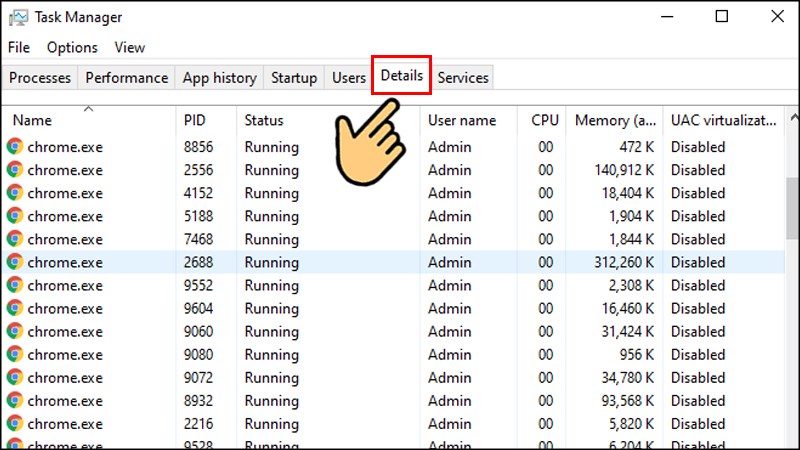The height and width of the screenshot is (450, 800).
Task: Switch to the Startup tab
Action: click(x=294, y=78)
